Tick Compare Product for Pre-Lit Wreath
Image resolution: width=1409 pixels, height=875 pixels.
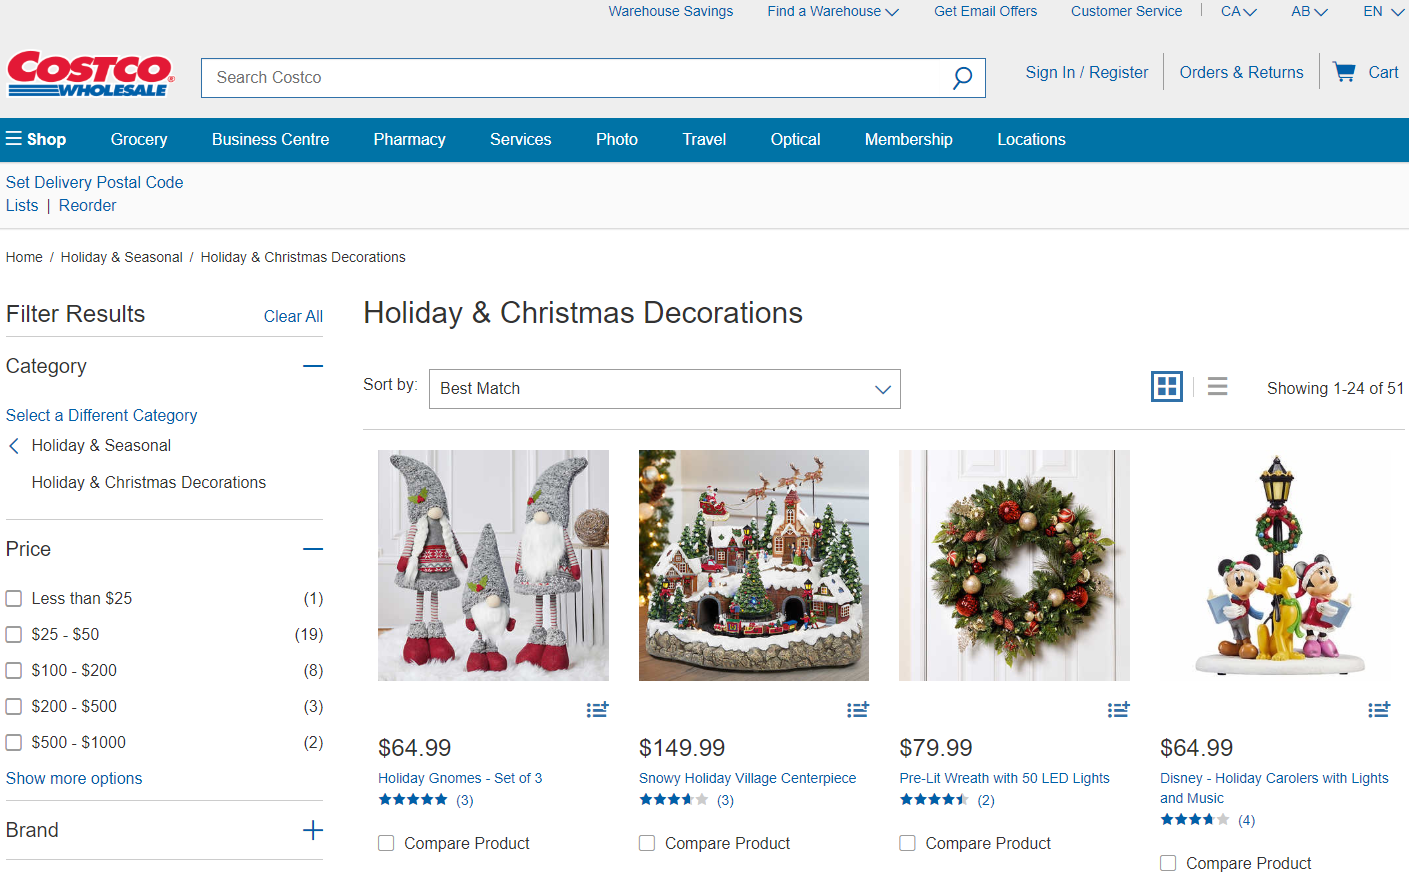pyautogui.click(x=907, y=844)
